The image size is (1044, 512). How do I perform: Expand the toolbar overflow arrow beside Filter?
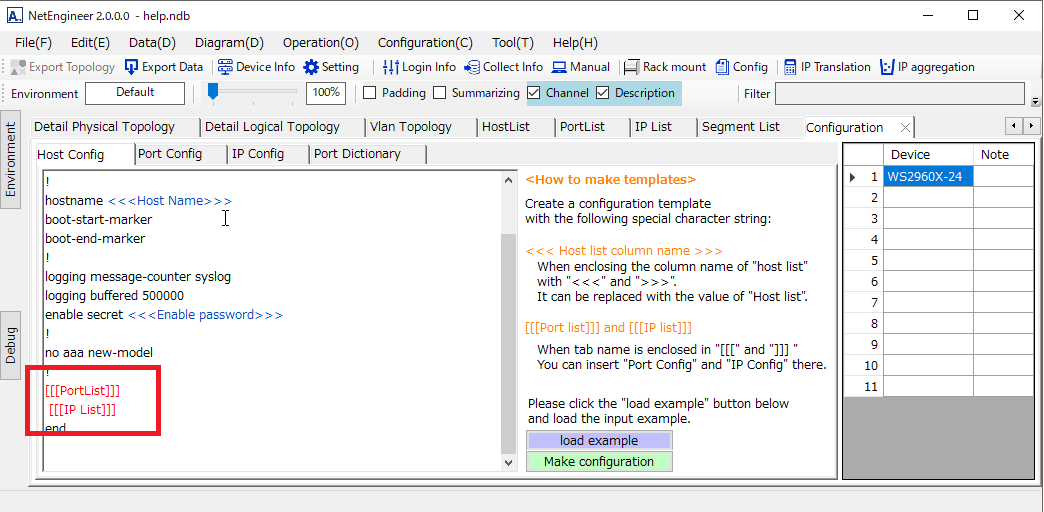(1035, 101)
